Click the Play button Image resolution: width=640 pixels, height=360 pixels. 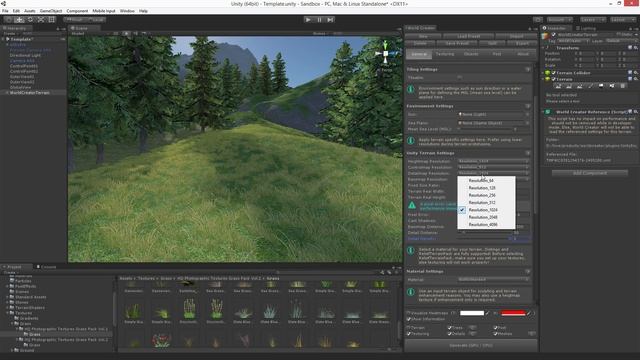click(308, 19)
